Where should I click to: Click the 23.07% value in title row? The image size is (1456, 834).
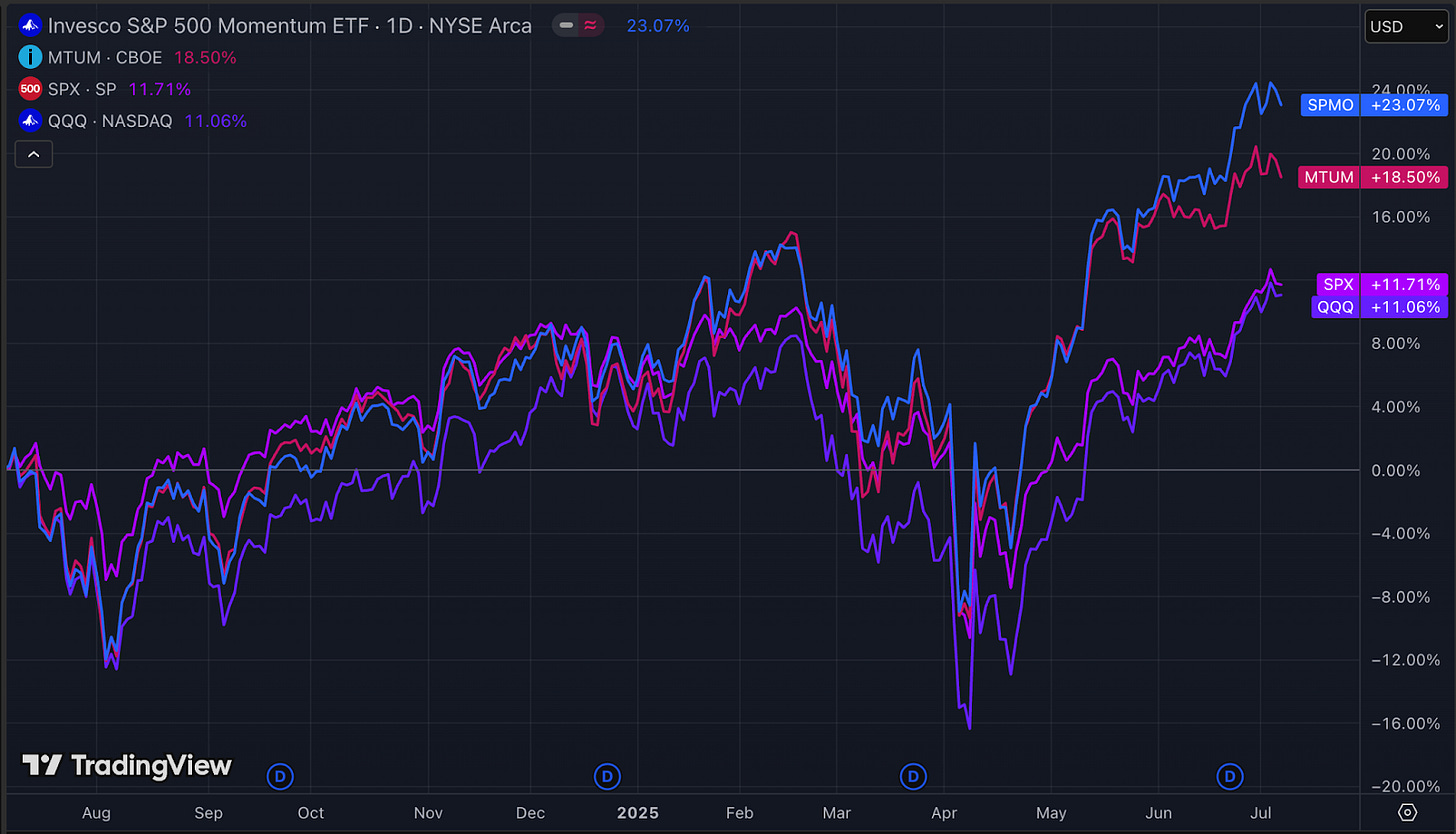click(658, 25)
